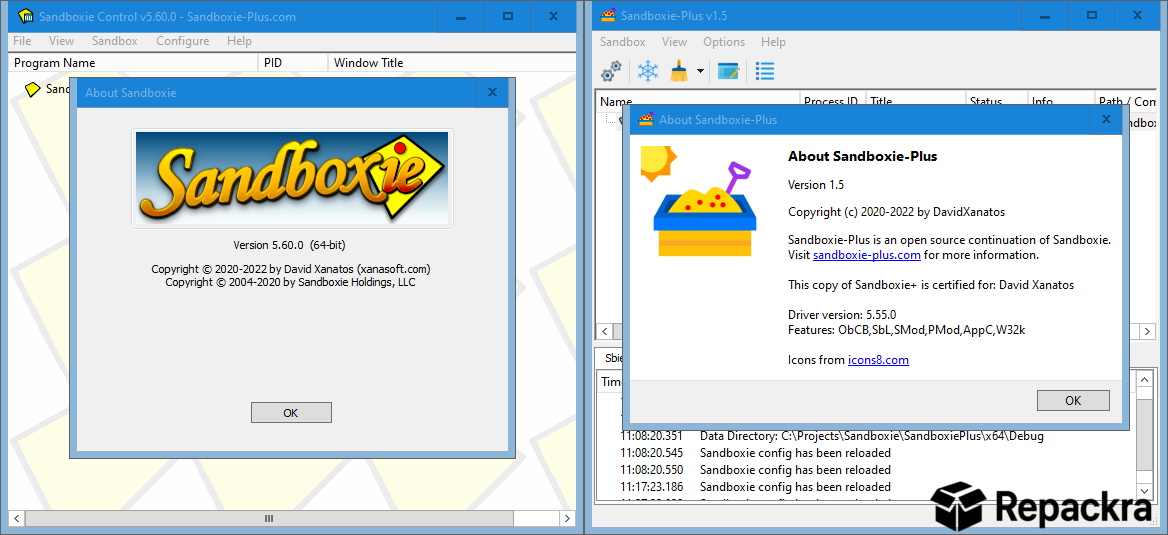Click the 'About Sandboxie-Plus' bold heading
The width and height of the screenshot is (1168, 535).
coord(863,156)
